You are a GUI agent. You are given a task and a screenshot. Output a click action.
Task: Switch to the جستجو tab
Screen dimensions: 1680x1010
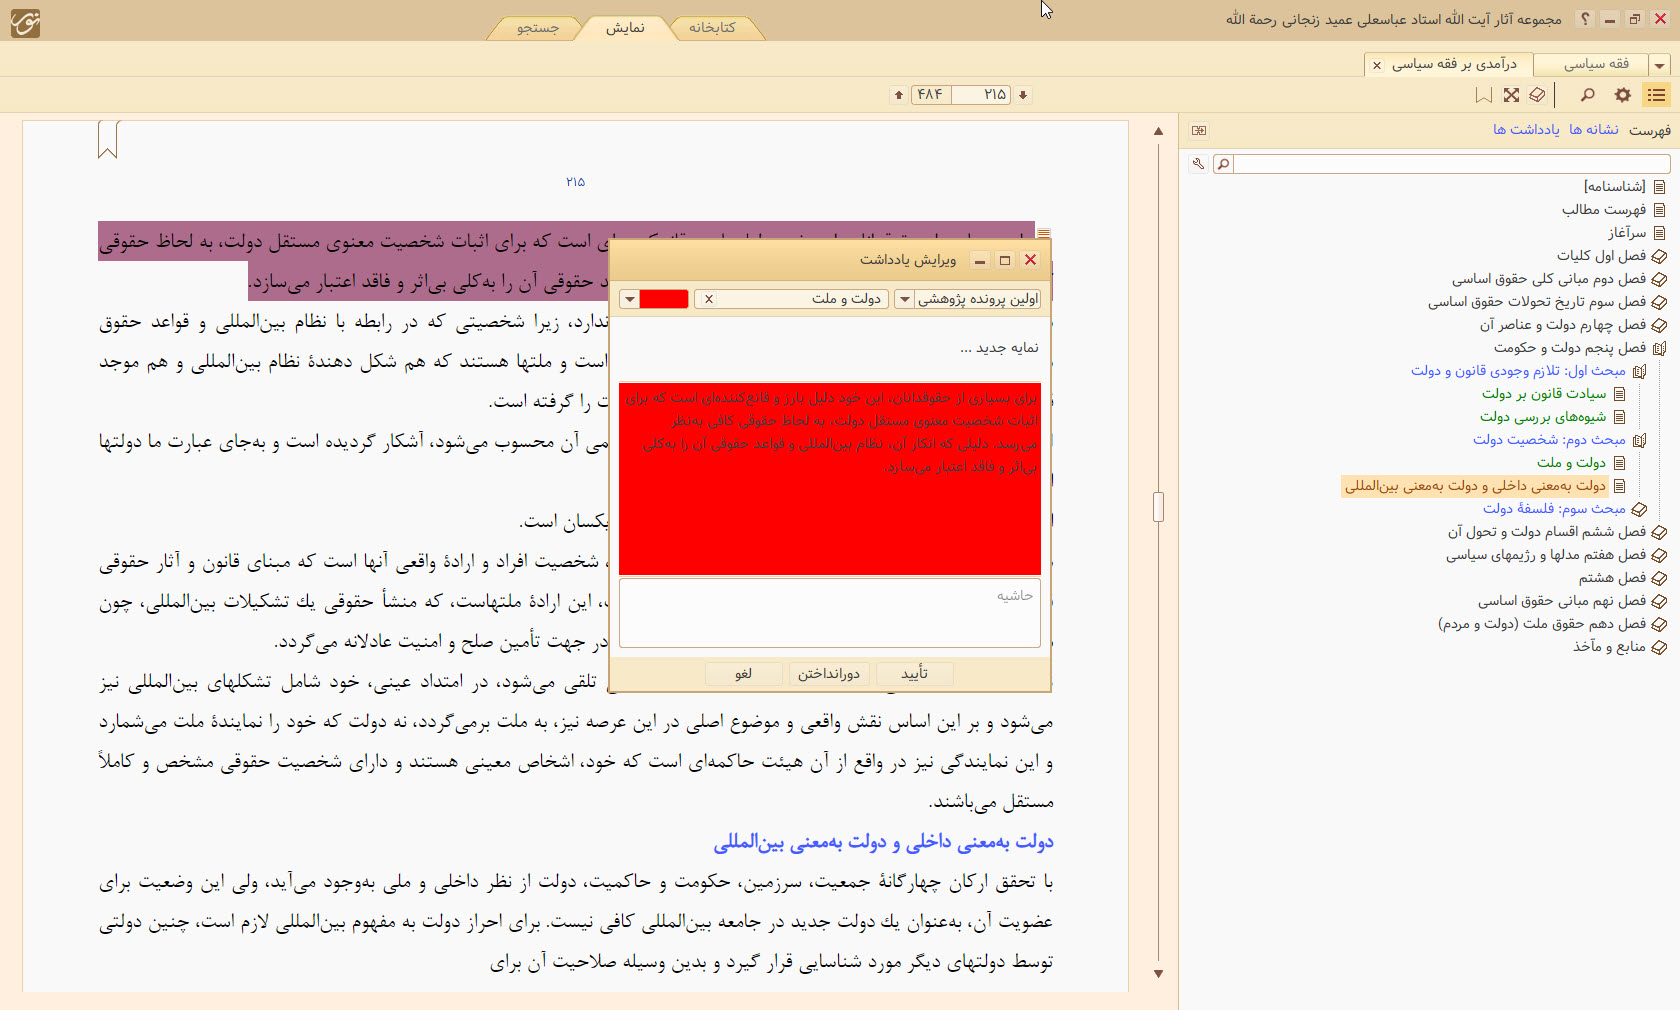[537, 28]
